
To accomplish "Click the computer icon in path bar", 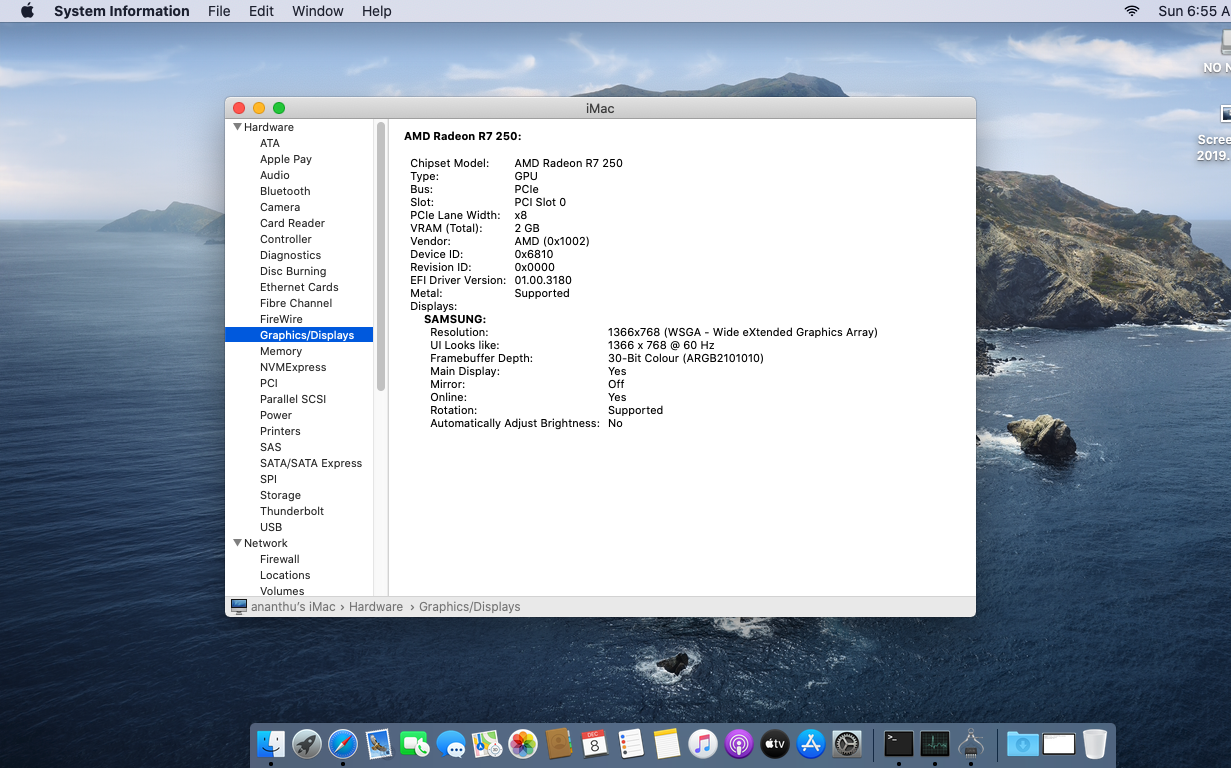I will click(239, 606).
